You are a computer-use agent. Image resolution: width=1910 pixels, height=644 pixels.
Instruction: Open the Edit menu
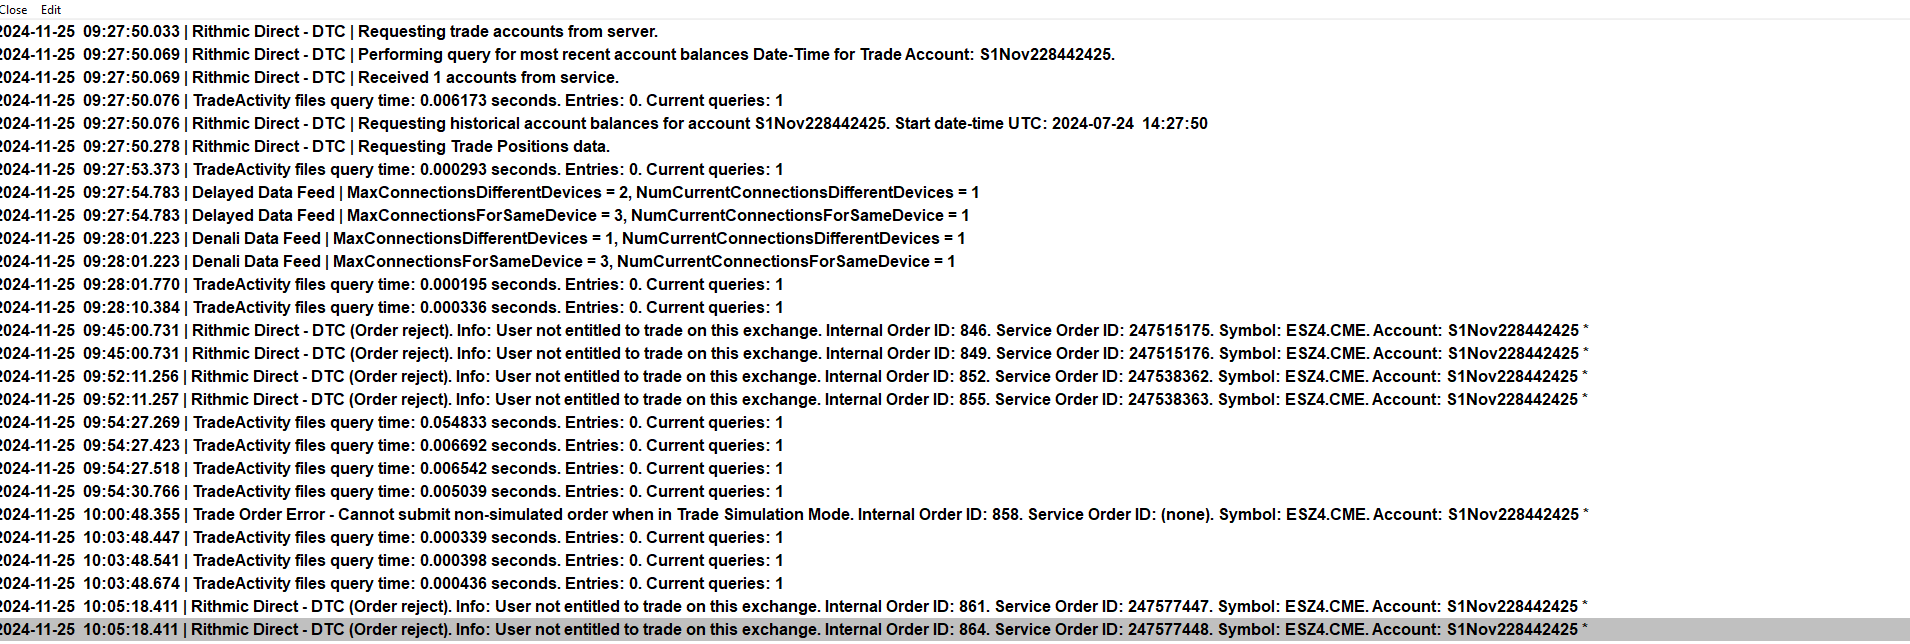point(51,9)
